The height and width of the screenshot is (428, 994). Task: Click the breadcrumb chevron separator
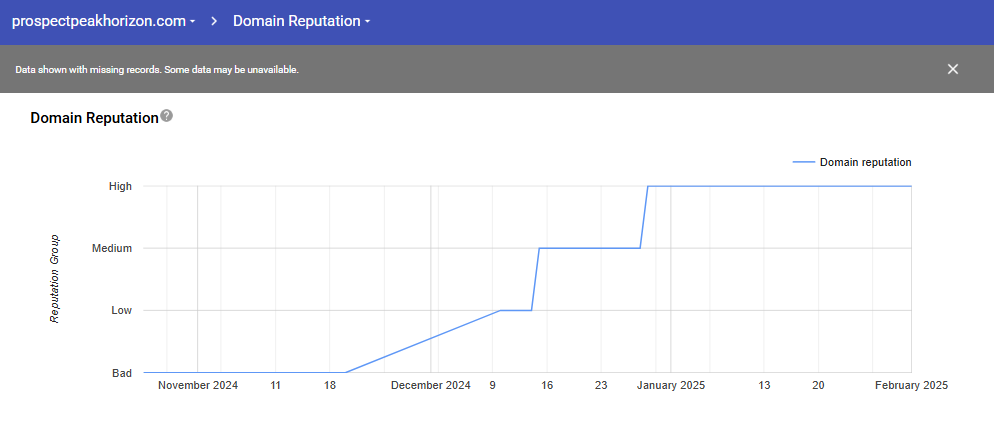coord(214,21)
